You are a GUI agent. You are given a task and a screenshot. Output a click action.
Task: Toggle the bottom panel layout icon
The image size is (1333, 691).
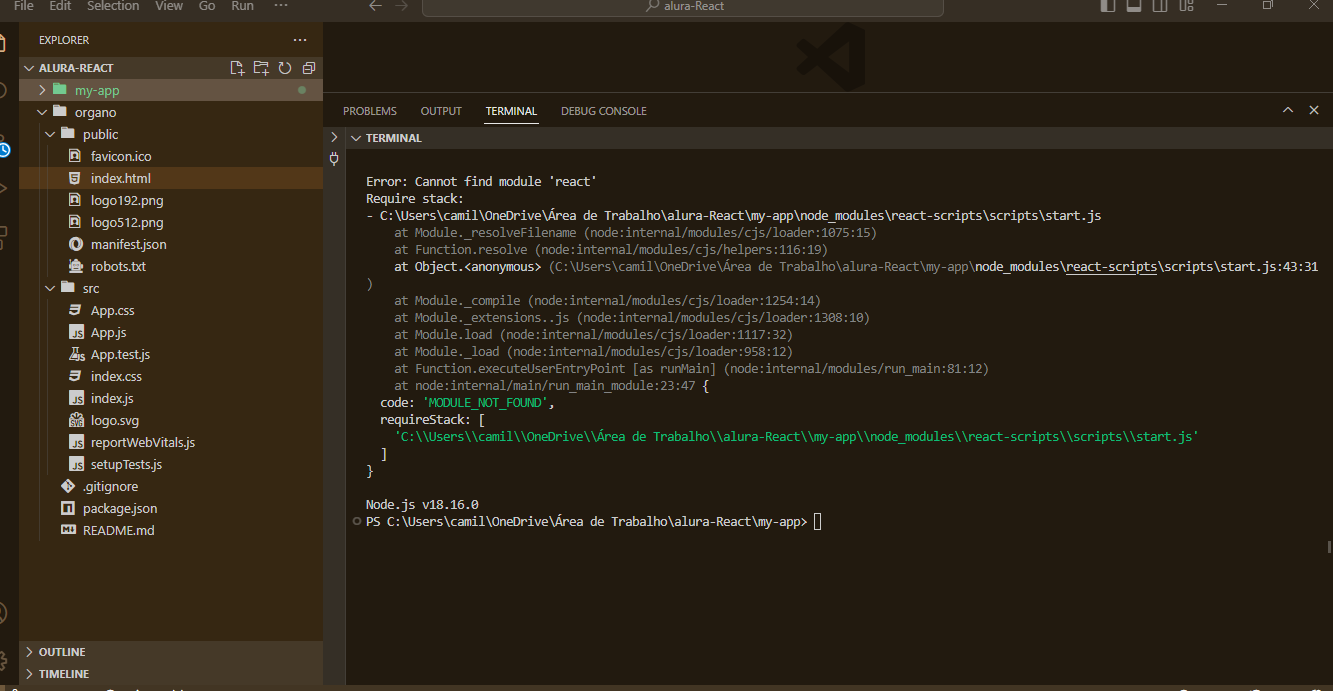point(1134,6)
